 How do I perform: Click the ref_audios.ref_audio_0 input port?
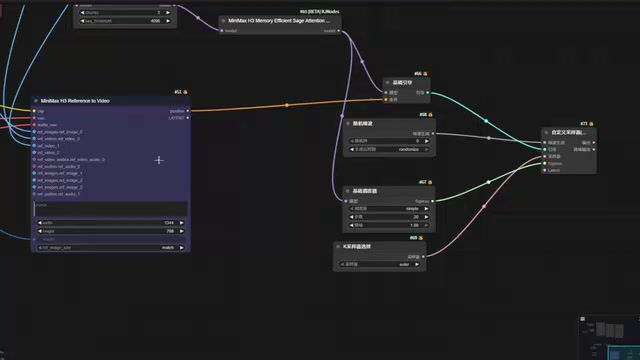click(34, 167)
